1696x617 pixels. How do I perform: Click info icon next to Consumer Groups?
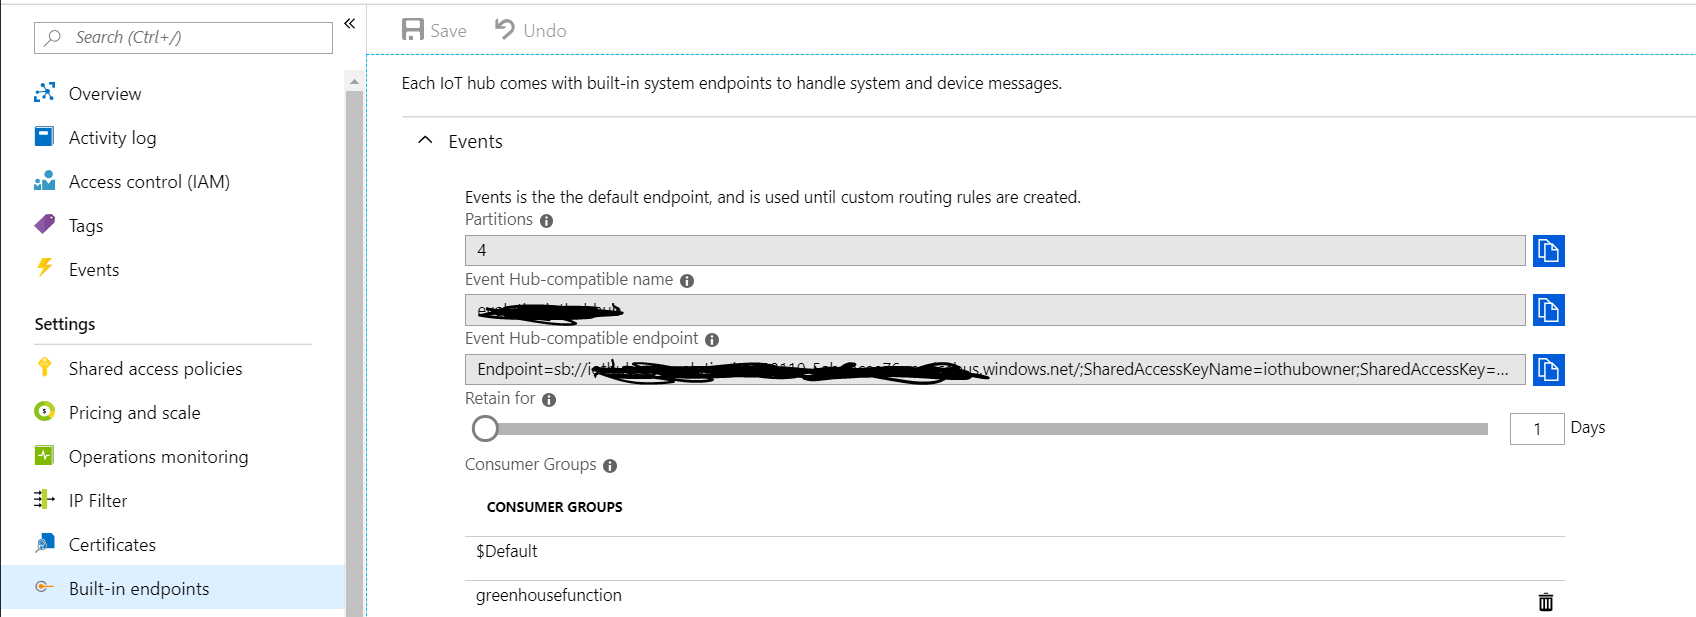tap(610, 466)
